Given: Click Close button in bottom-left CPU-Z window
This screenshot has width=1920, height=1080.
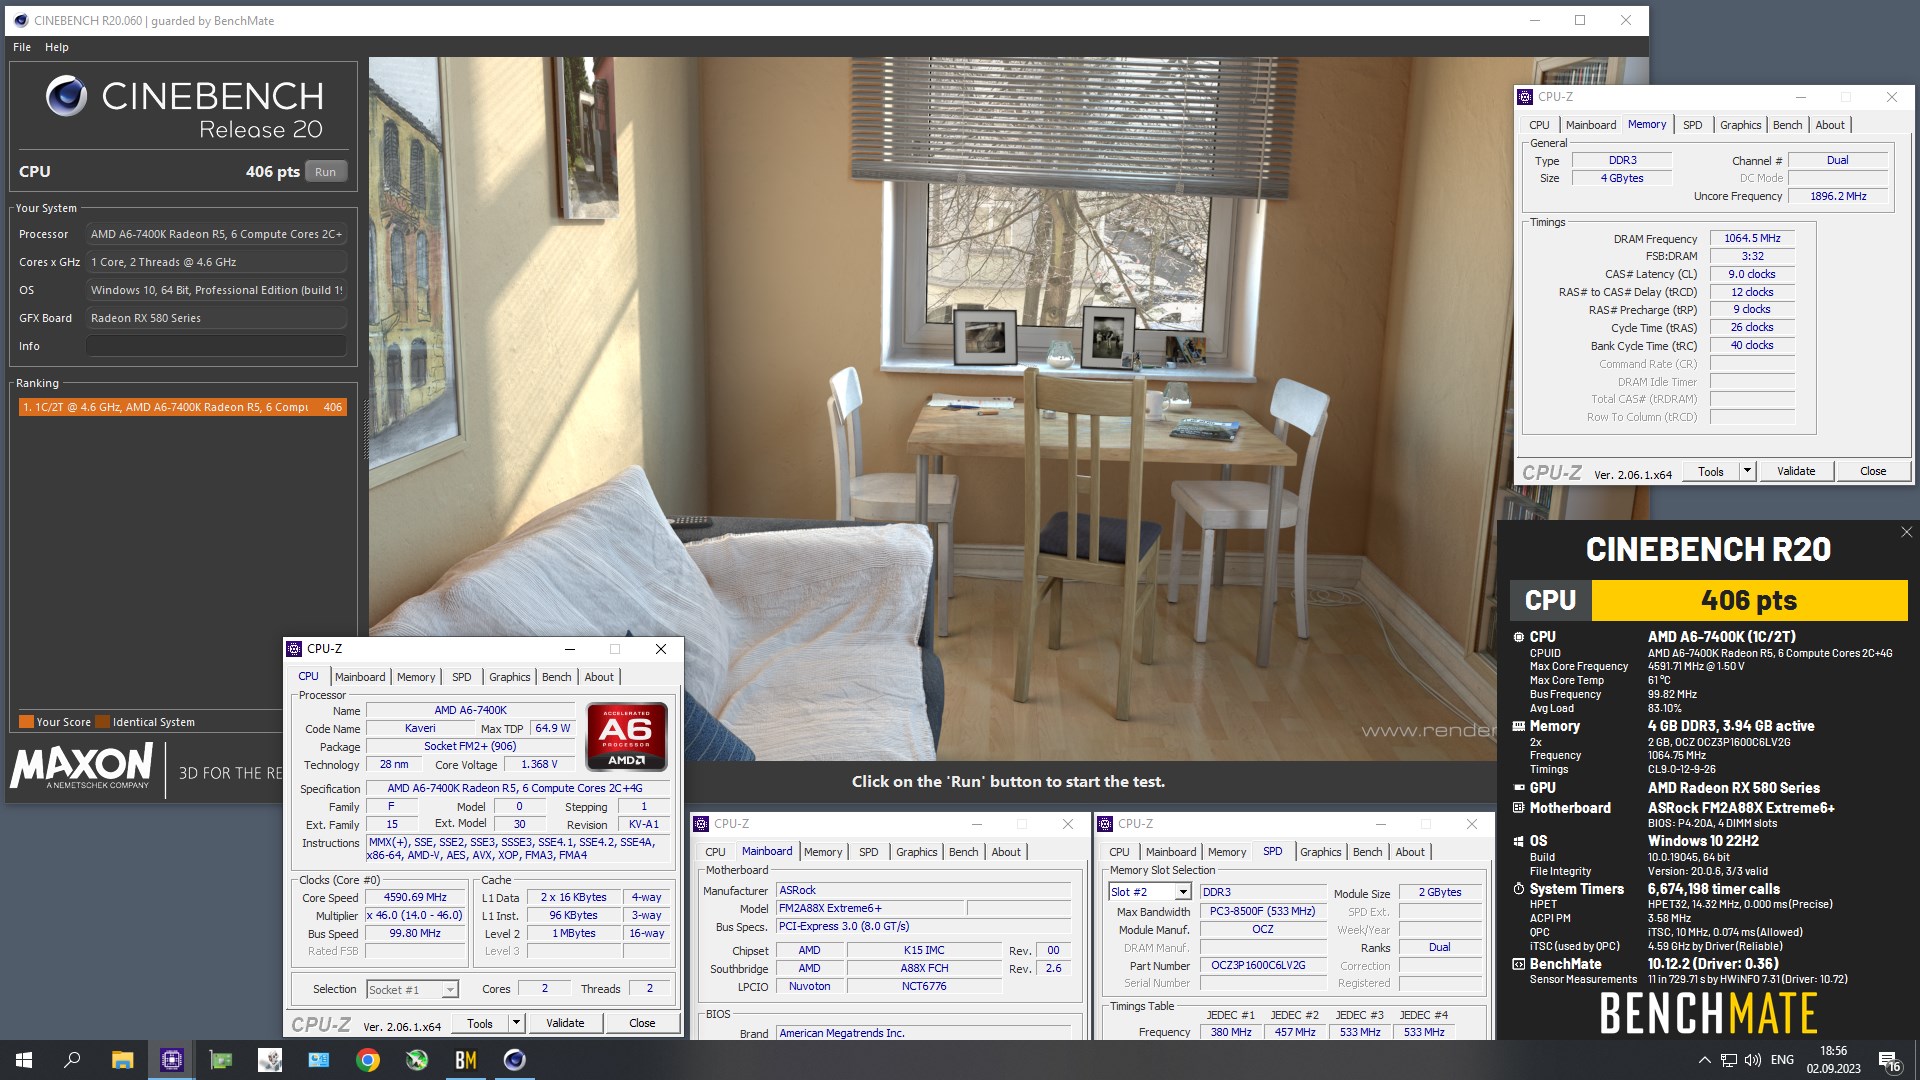Looking at the screenshot, I should (642, 1023).
